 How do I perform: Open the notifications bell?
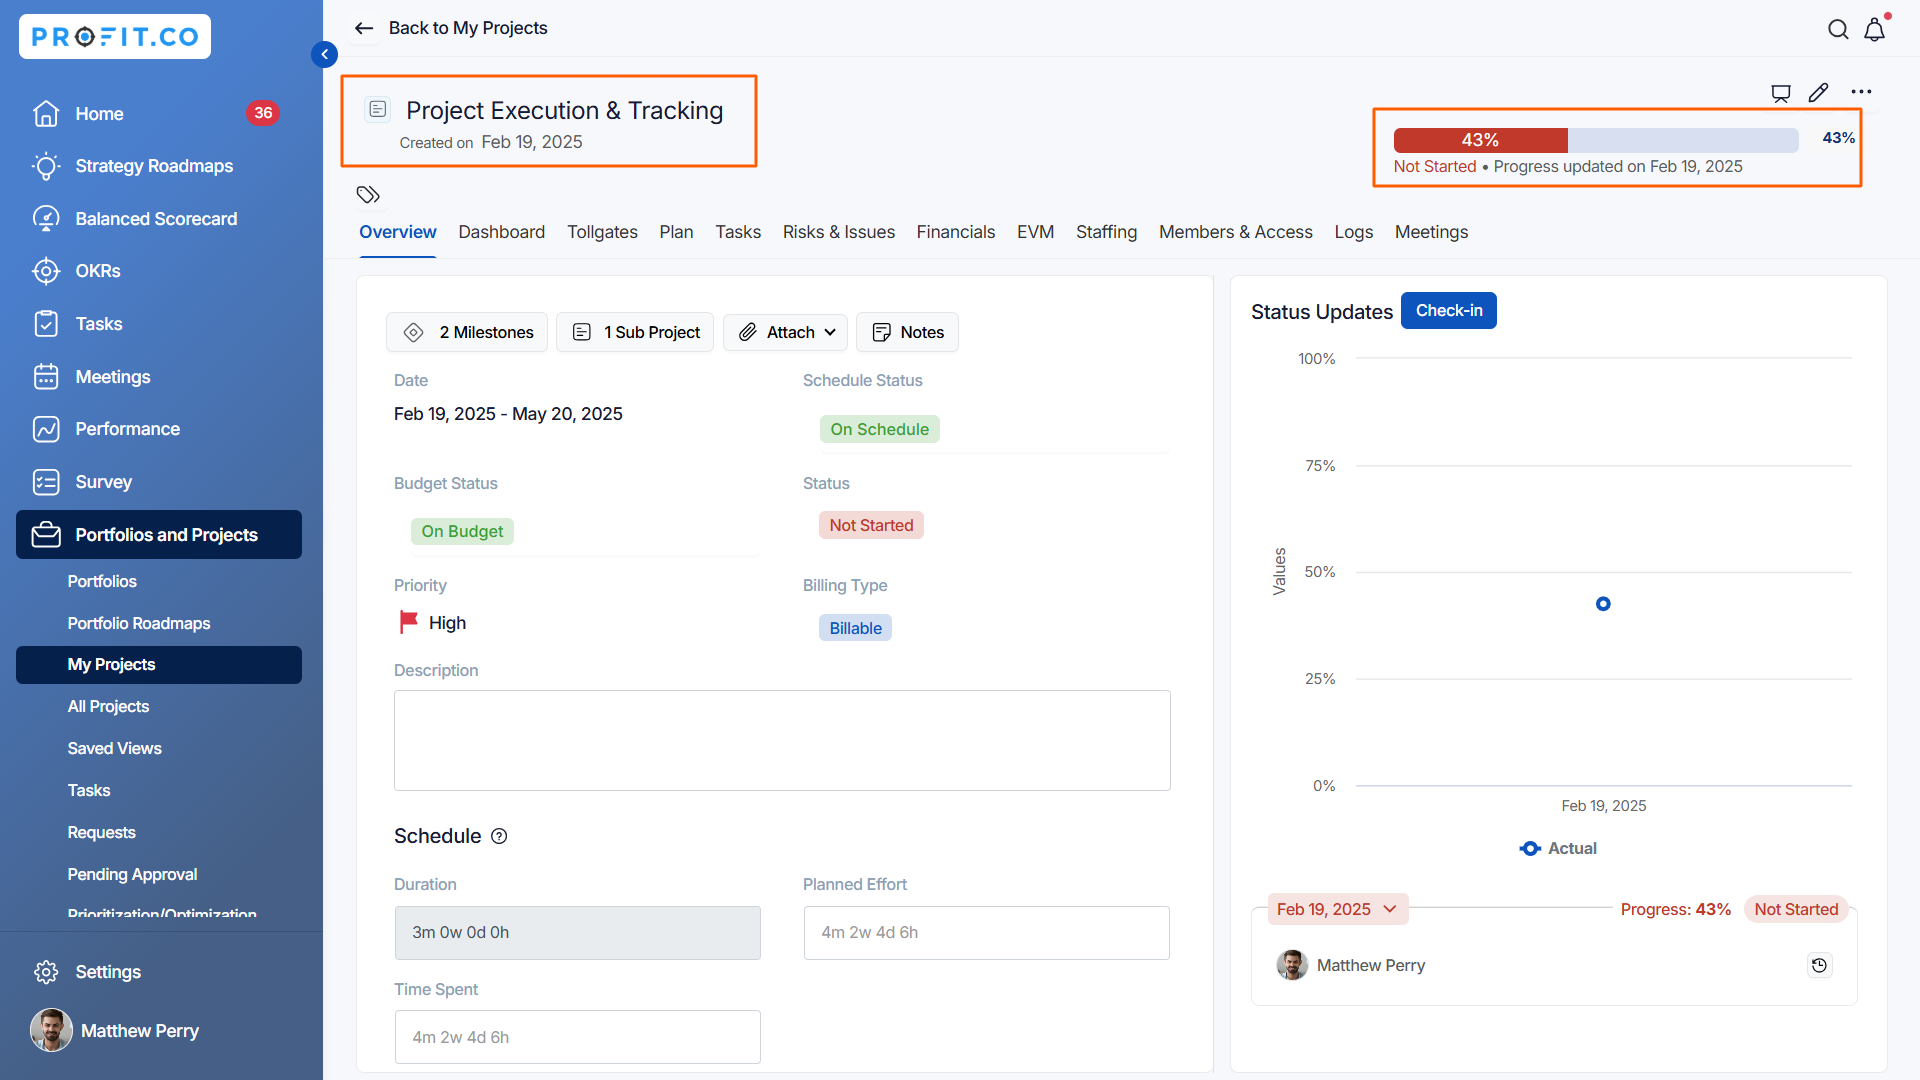tap(1875, 29)
